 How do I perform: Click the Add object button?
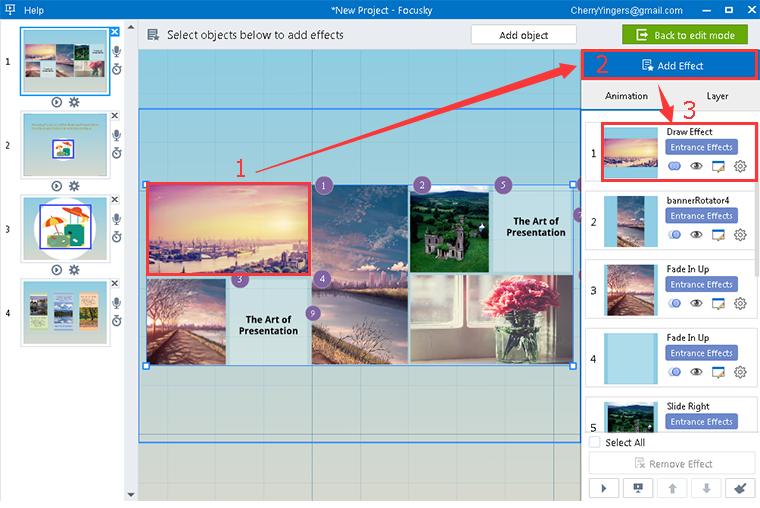pyautogui.click(x=523, y=35)
